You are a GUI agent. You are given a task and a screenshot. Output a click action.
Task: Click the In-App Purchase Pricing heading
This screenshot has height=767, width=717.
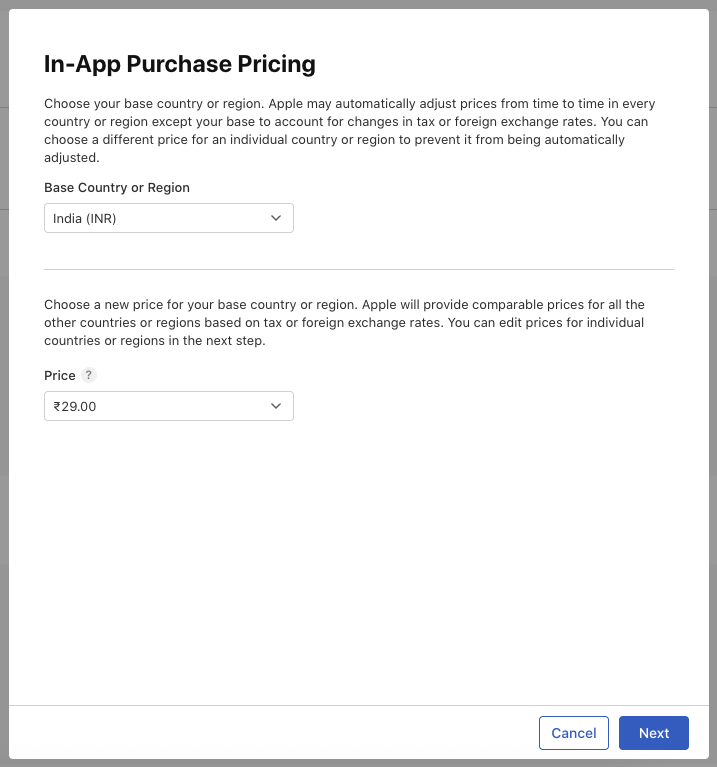click(180, 65)
